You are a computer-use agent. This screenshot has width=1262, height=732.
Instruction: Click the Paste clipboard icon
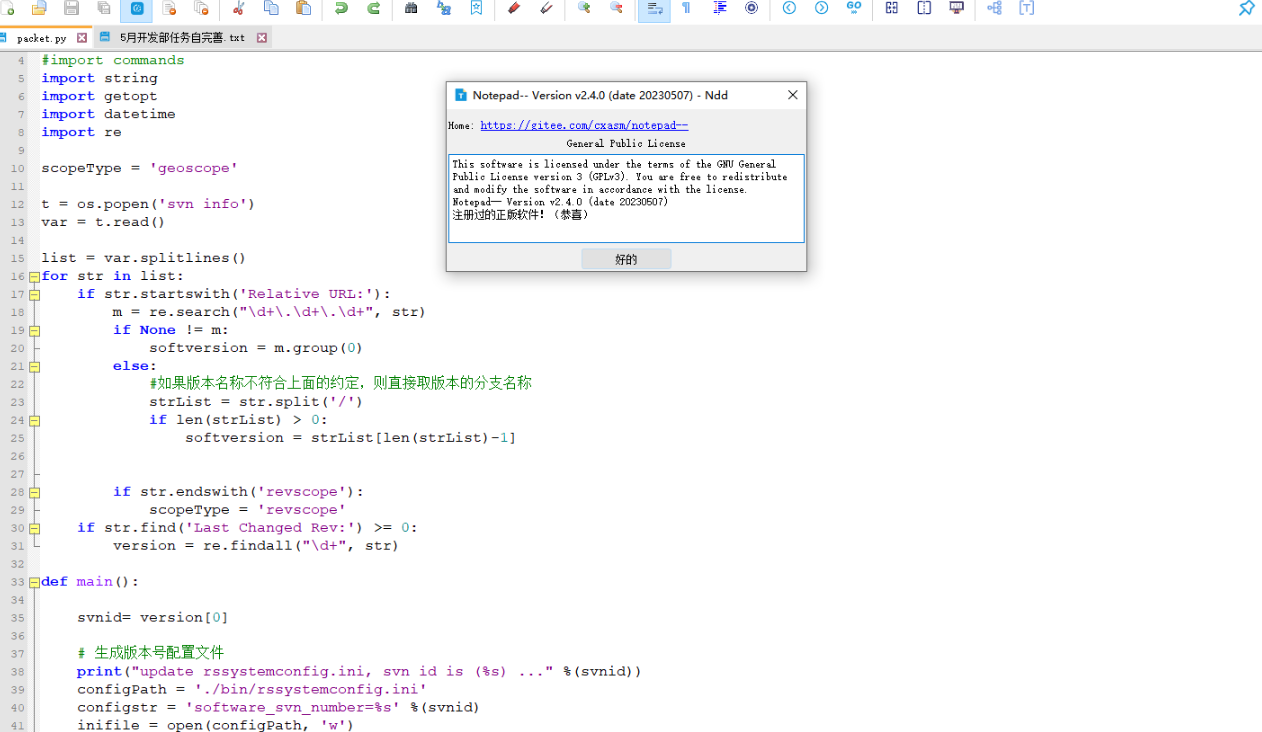303,9
